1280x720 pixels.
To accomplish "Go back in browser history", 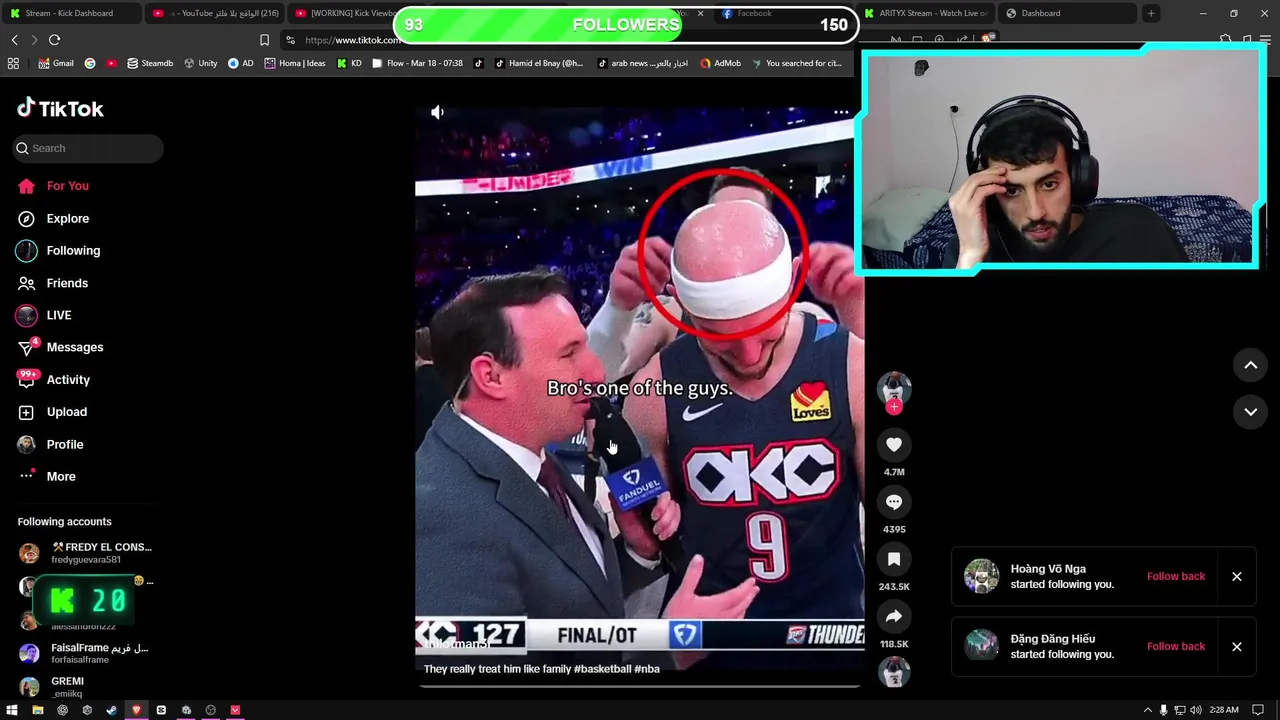I will [x=14, y=40].
